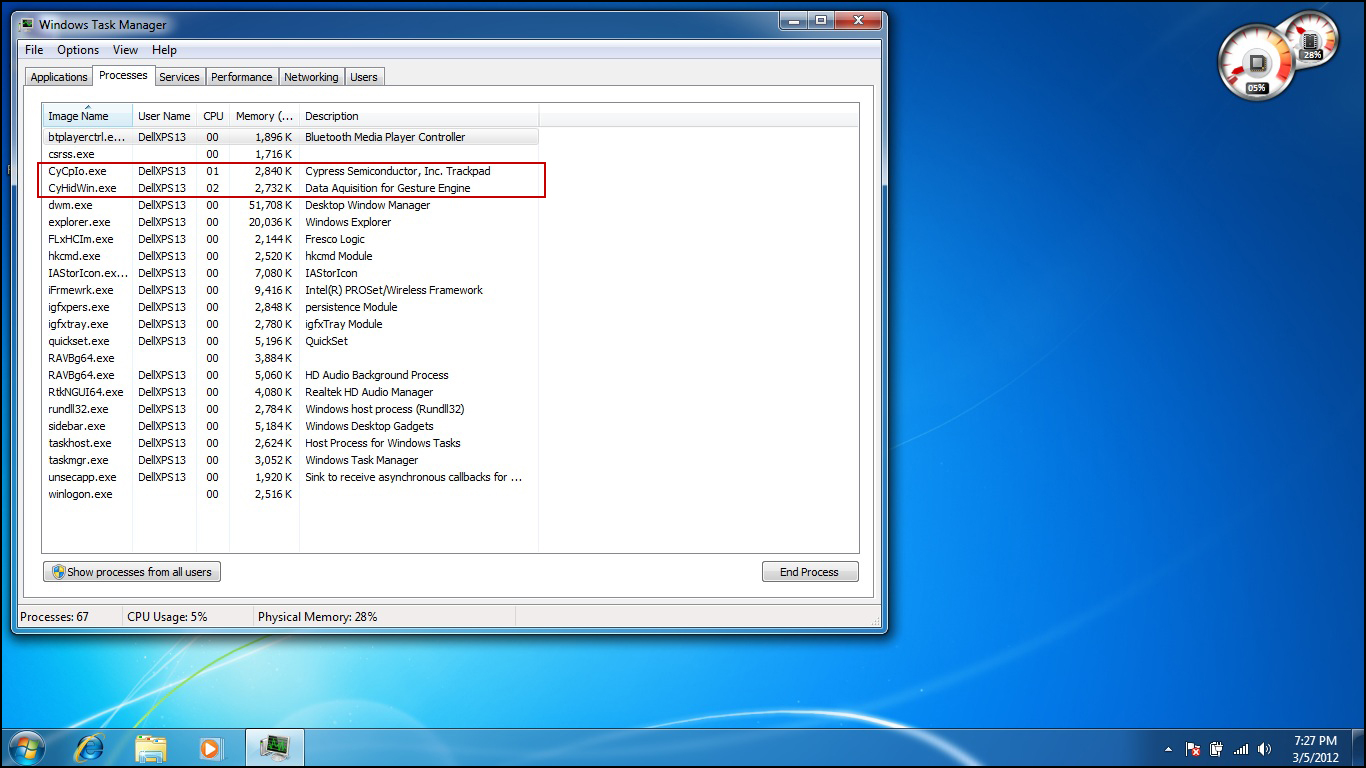Select the dwm.exe process
1366x768 pixels.
(x=291, y=205)
